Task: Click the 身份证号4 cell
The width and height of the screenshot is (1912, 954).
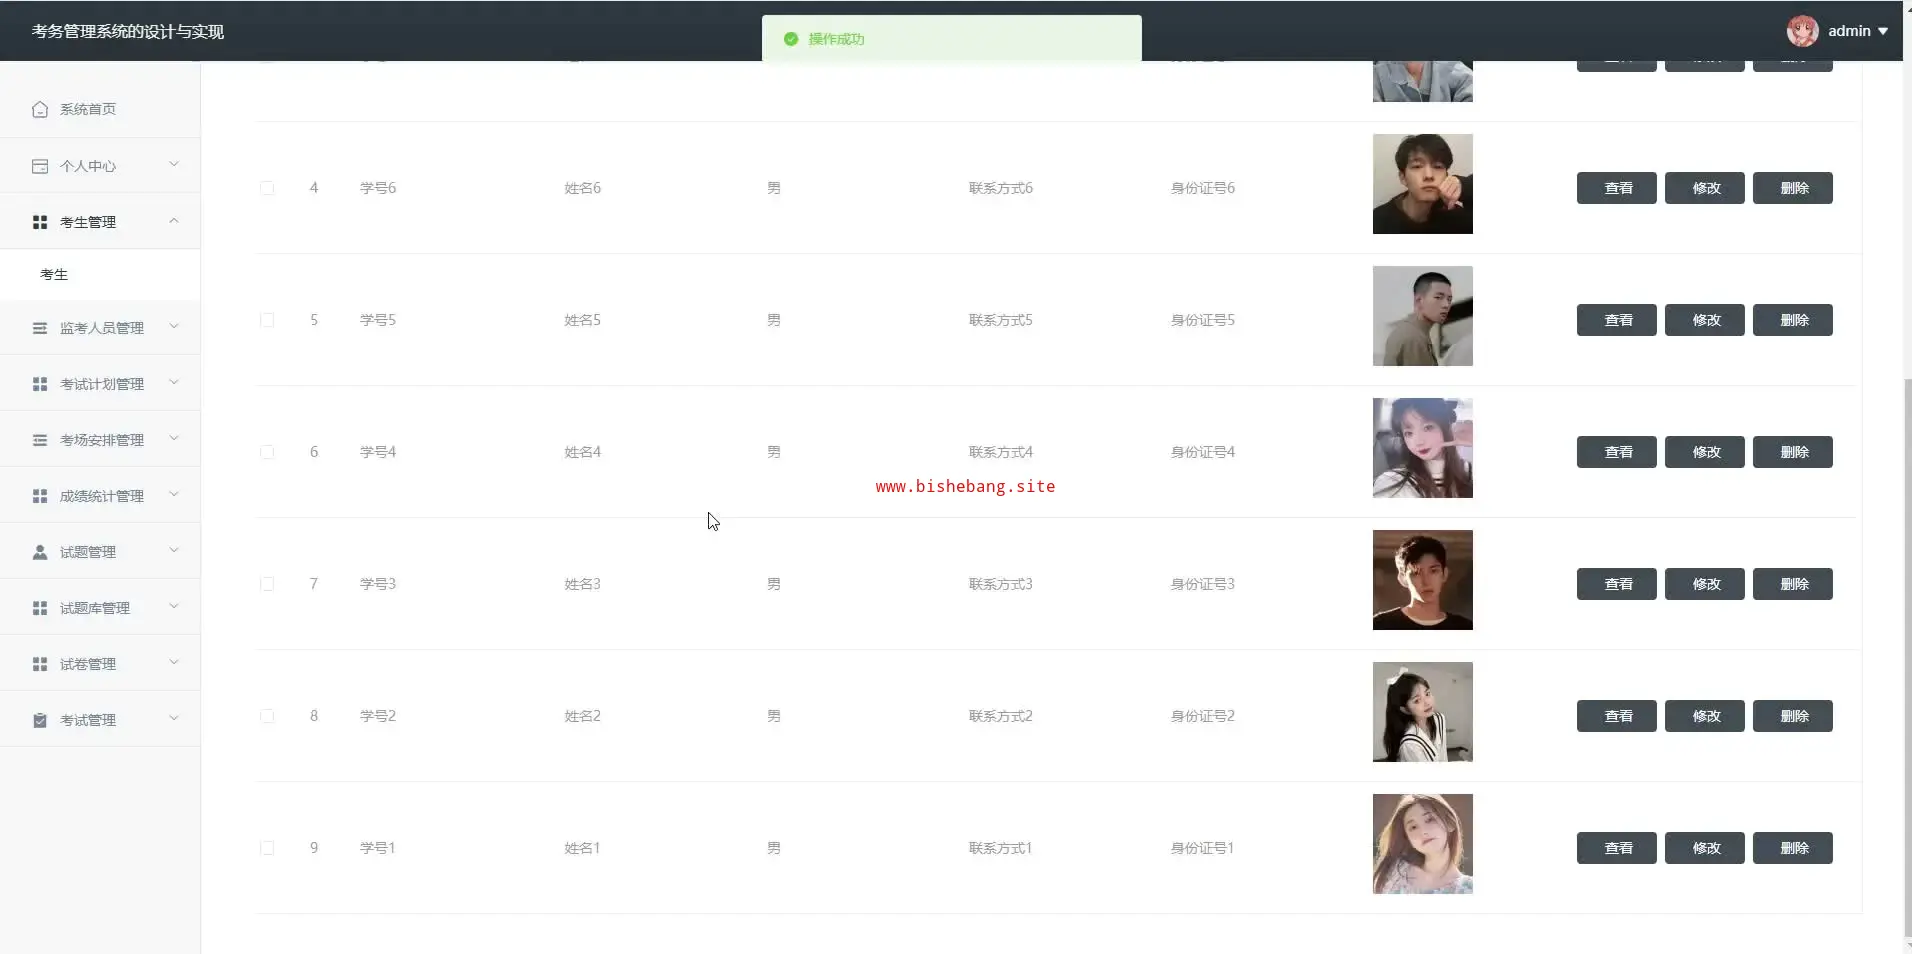Action: [1203, 452]
